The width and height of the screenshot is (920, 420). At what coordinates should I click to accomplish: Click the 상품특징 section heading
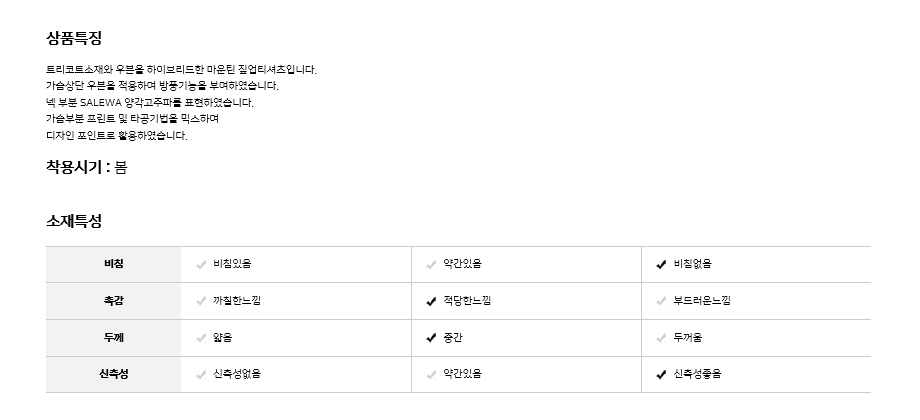(74, 39)
